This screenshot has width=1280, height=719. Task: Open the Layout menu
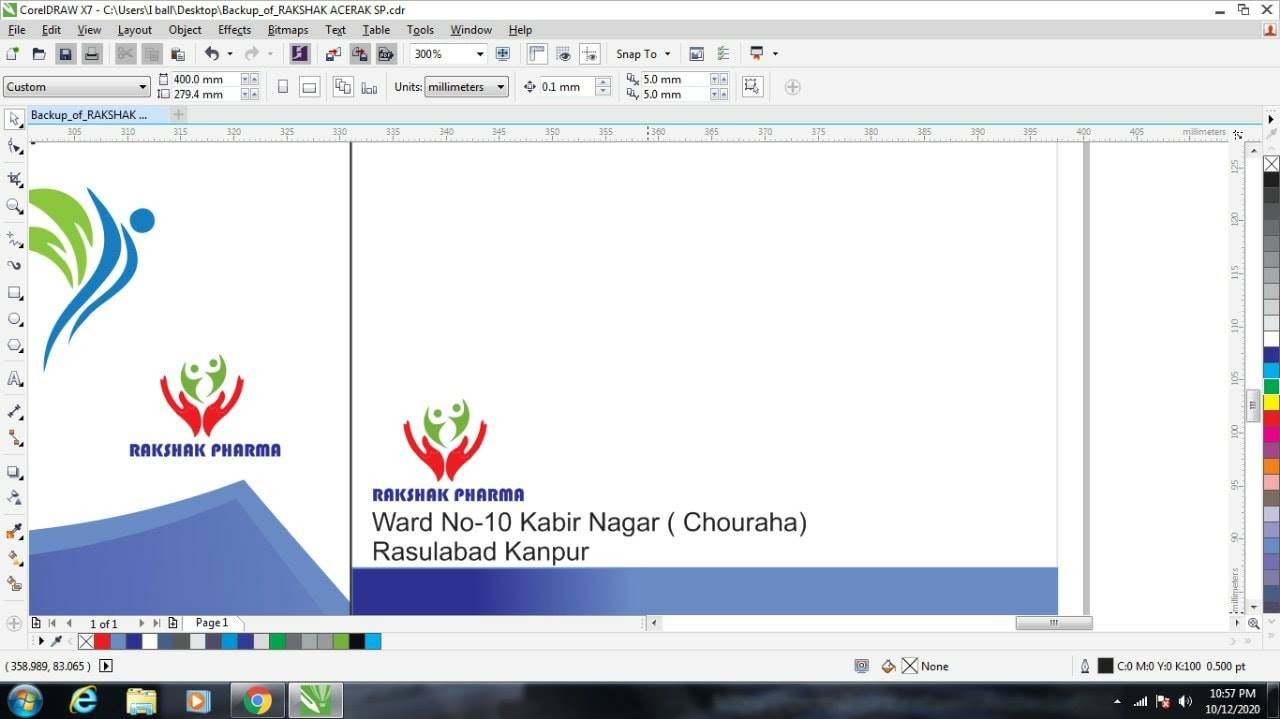[135, 30]
